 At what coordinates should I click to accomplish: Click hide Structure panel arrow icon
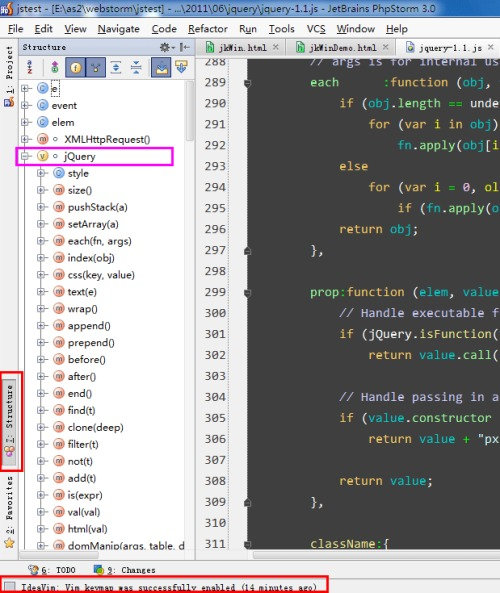(x=185, y=47)
